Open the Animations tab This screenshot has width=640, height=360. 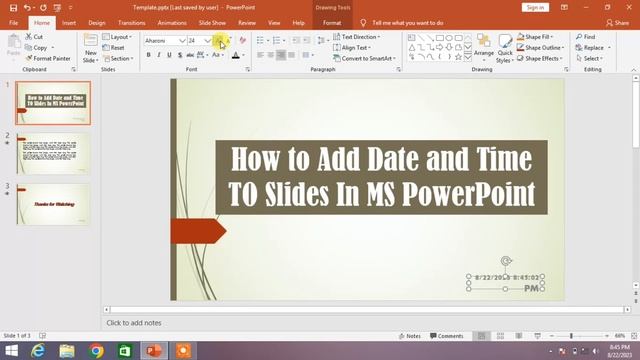(x=172, y=23)
